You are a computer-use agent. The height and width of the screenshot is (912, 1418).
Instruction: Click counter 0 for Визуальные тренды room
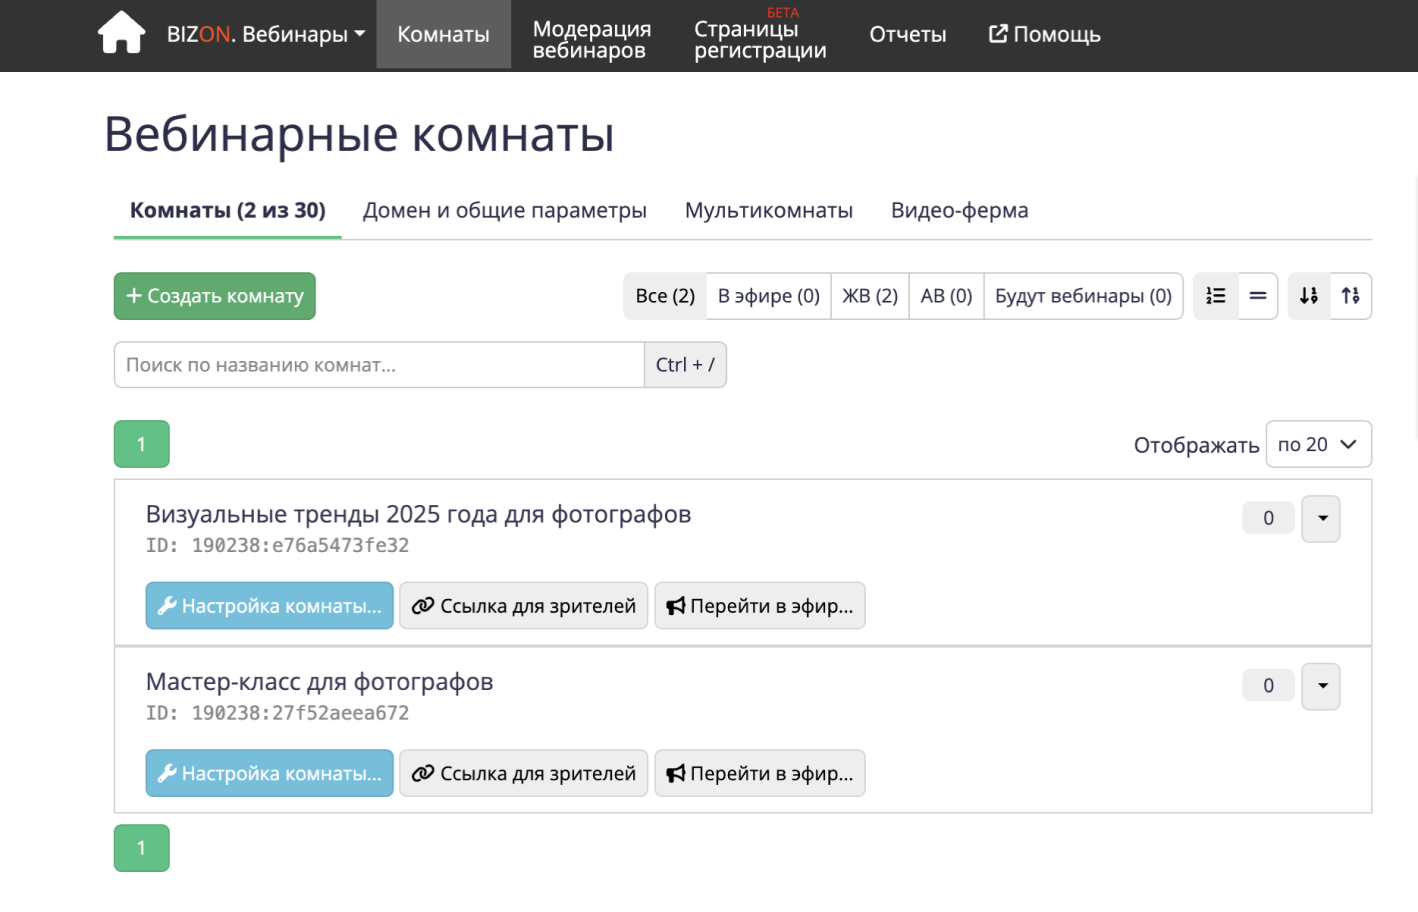tap(1268, 518)
